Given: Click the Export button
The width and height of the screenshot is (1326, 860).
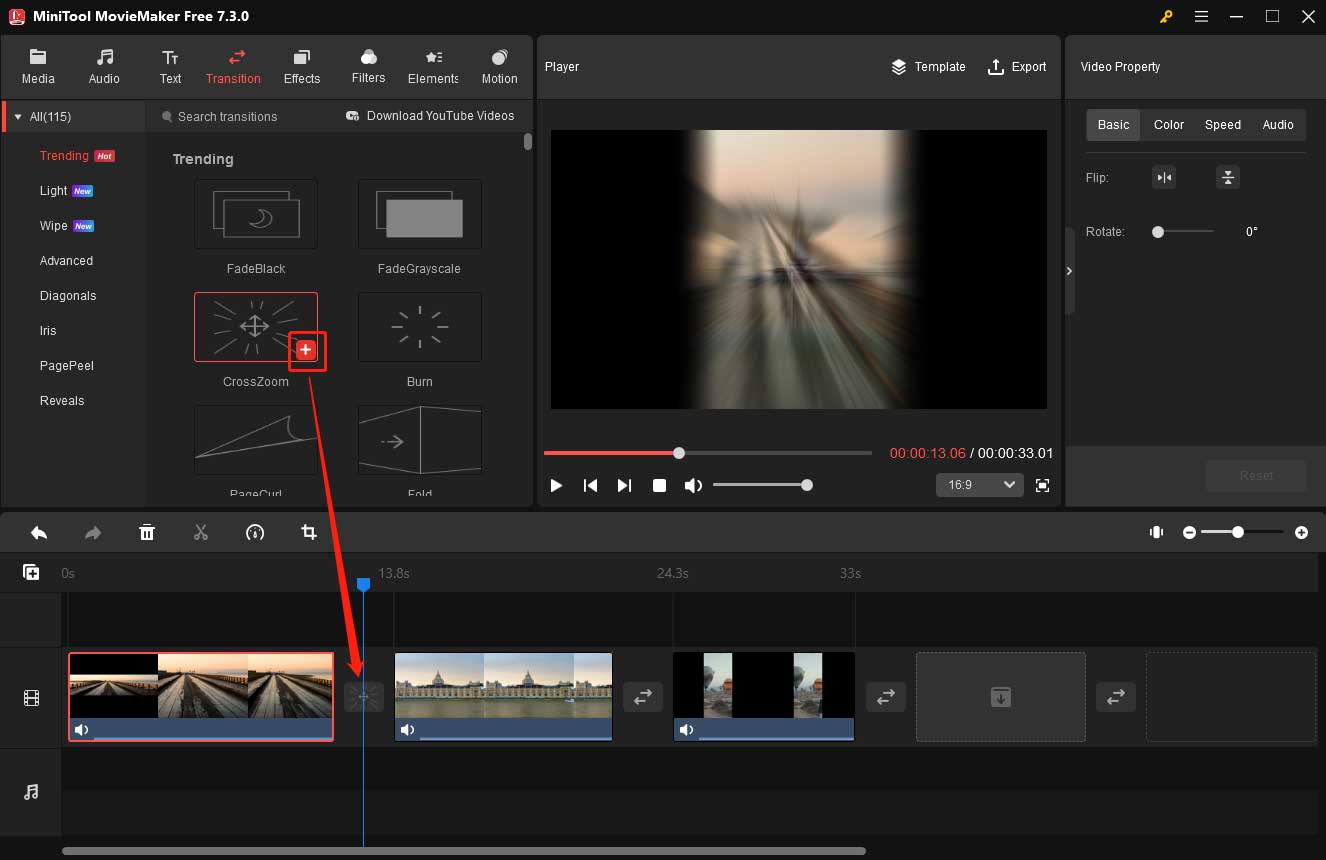Looking at the screenshot, I should tap(1017, 67).
